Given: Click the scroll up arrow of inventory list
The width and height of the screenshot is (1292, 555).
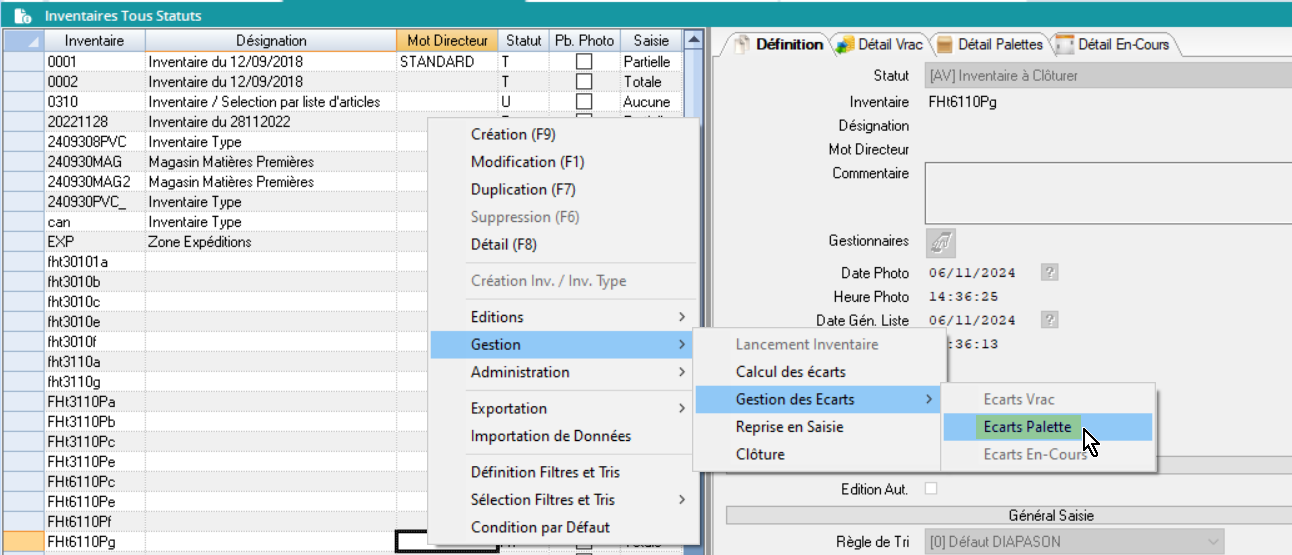Looking at the screenshot, I should tap(692, 41).
